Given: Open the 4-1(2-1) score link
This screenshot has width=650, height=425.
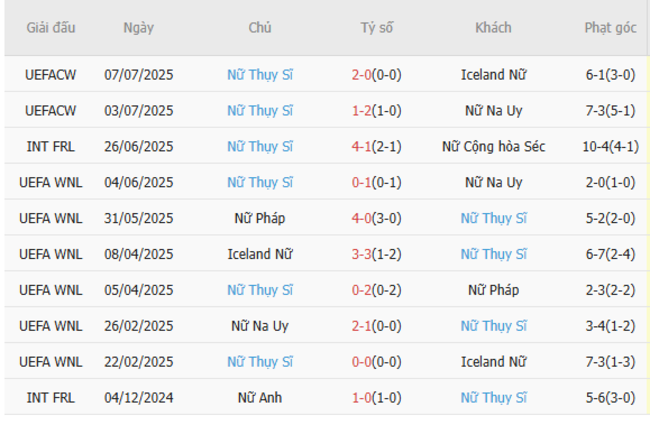Looking at the screenshot, I should pyautogui.click(x=376, y=146).
